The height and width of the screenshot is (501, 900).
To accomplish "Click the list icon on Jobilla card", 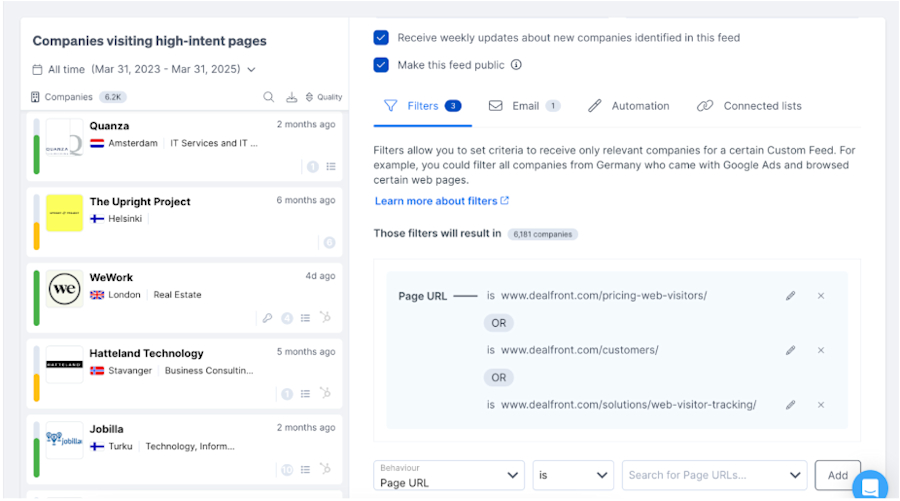I will (305, 469).
